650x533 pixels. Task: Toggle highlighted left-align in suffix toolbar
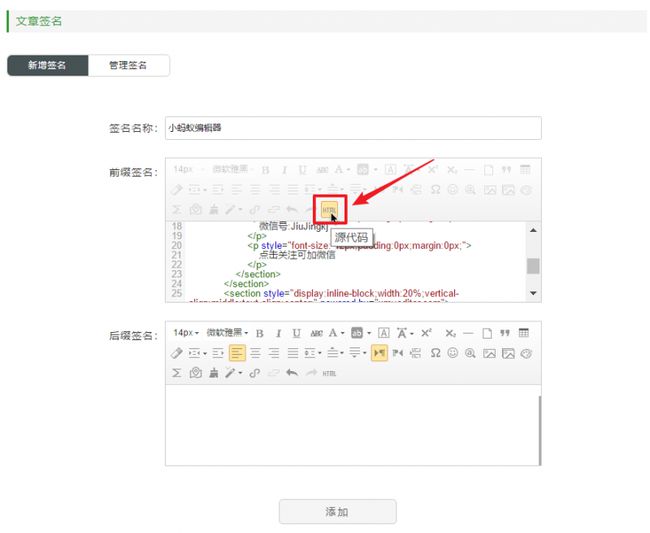coord(237,353)
